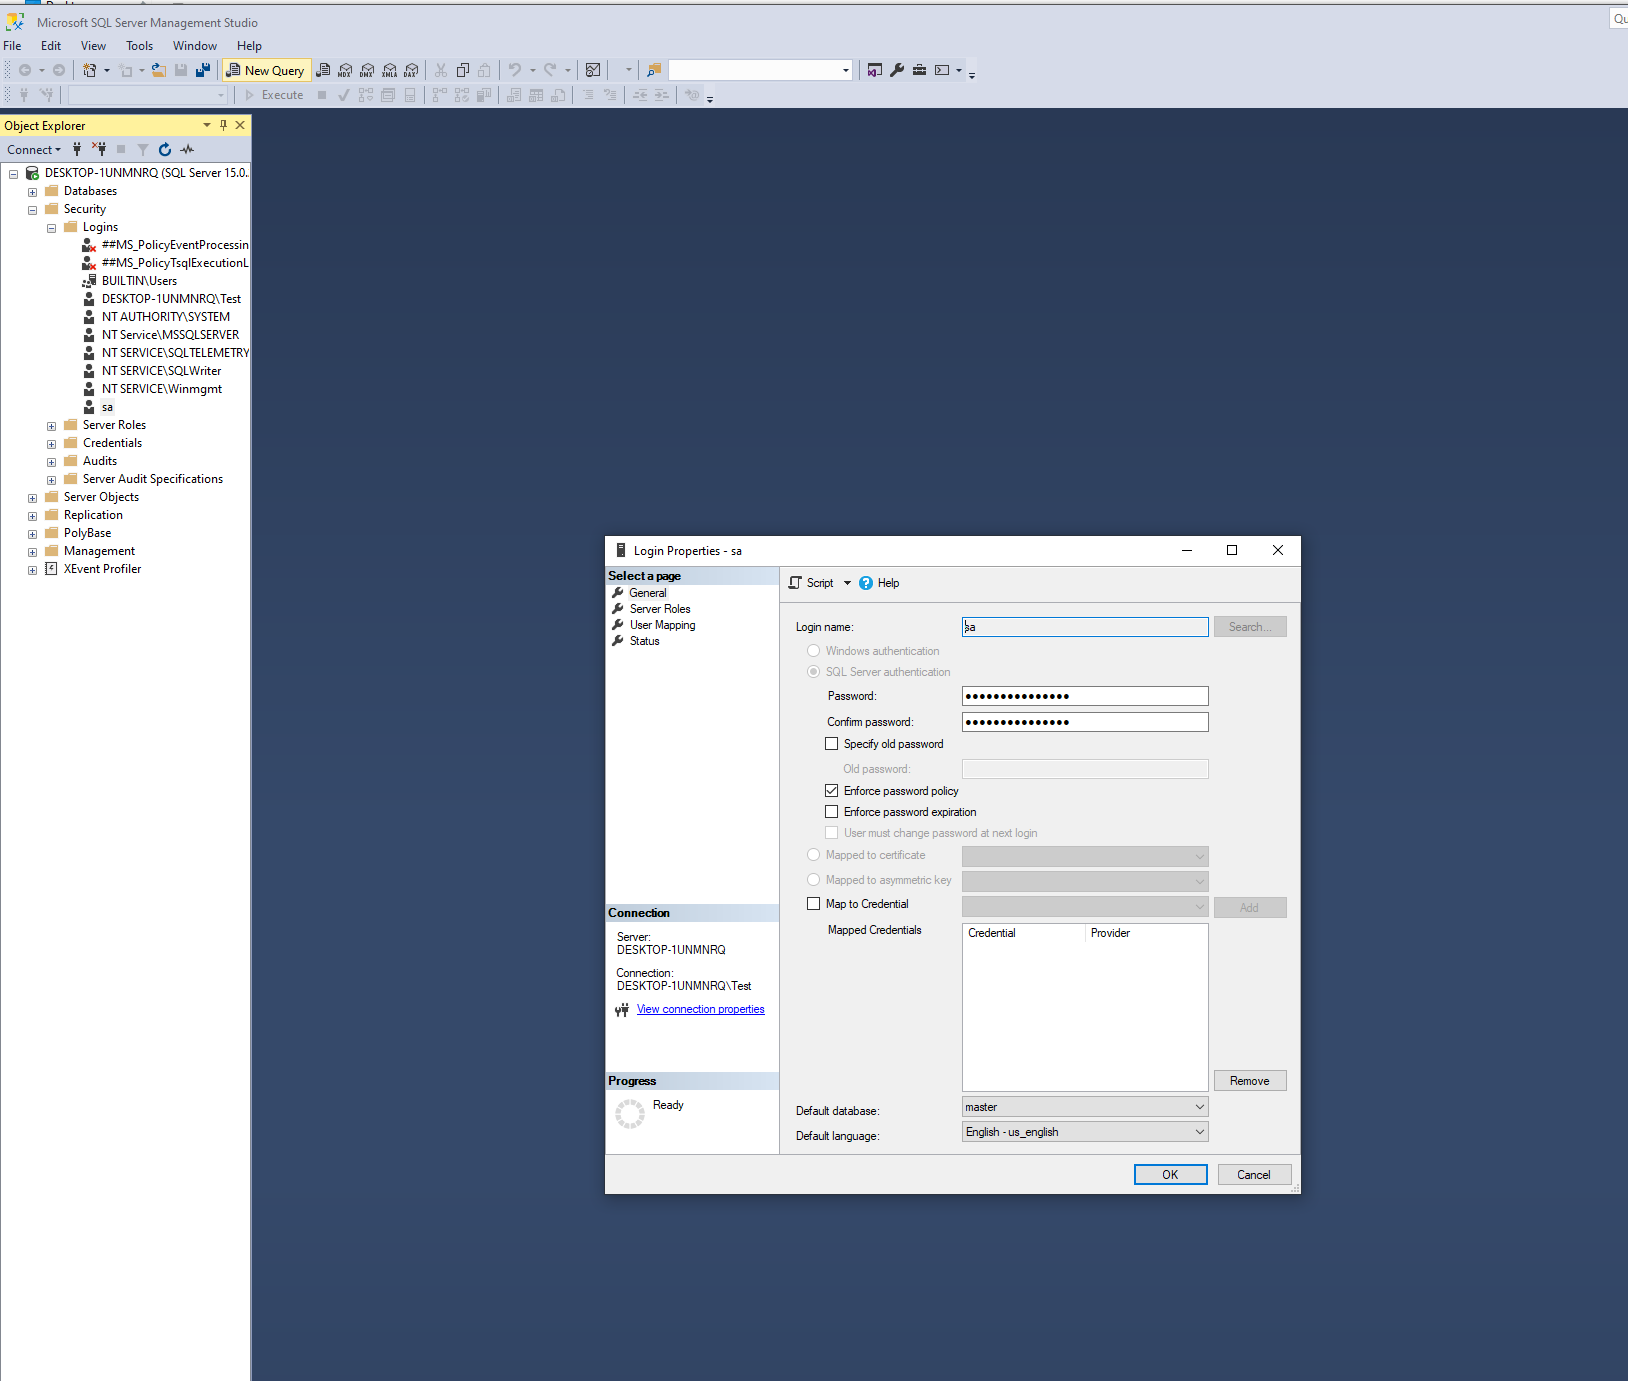Click the New Query toolbar button
Screen dimensions: 1628x1381
265,70
